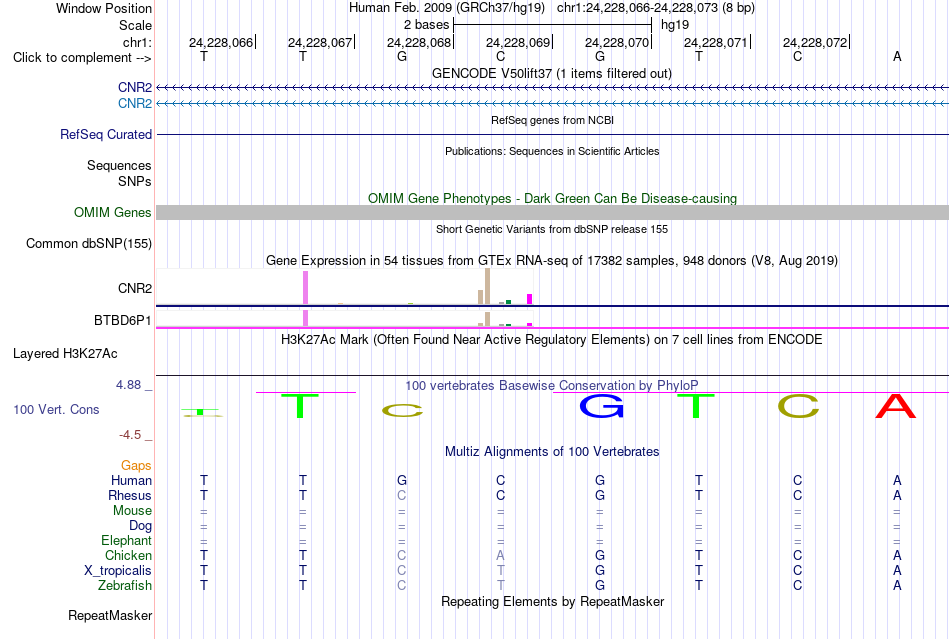The width and height of the screenshot is (950, 639).
Task: Click the PhyloP -4.5 lower scale value
Action: [x=130, y=434]
